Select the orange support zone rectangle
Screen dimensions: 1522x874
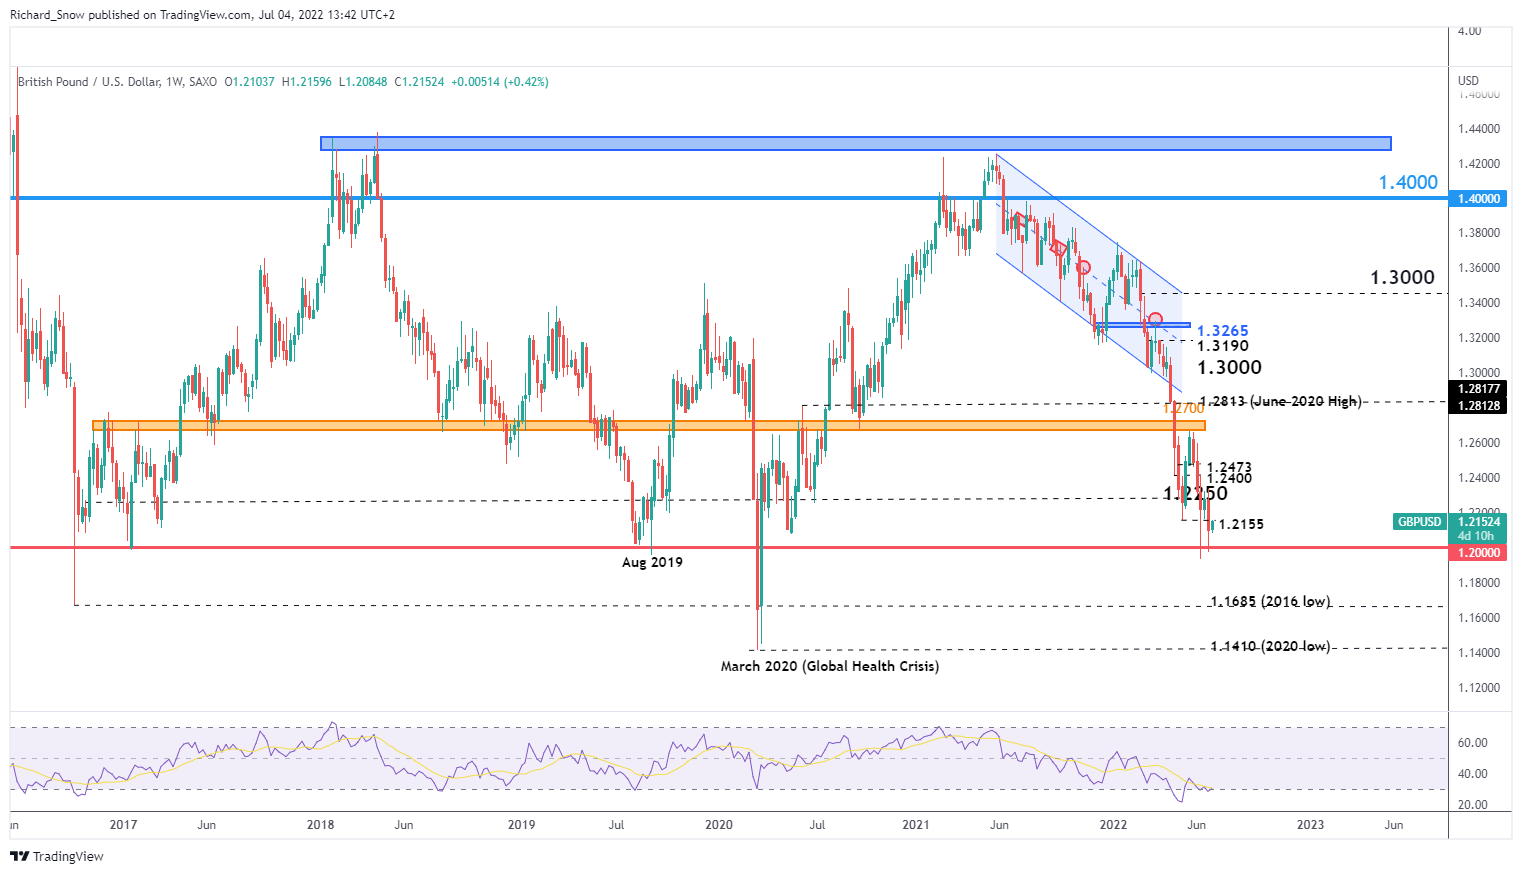click(x=648, y=425)
